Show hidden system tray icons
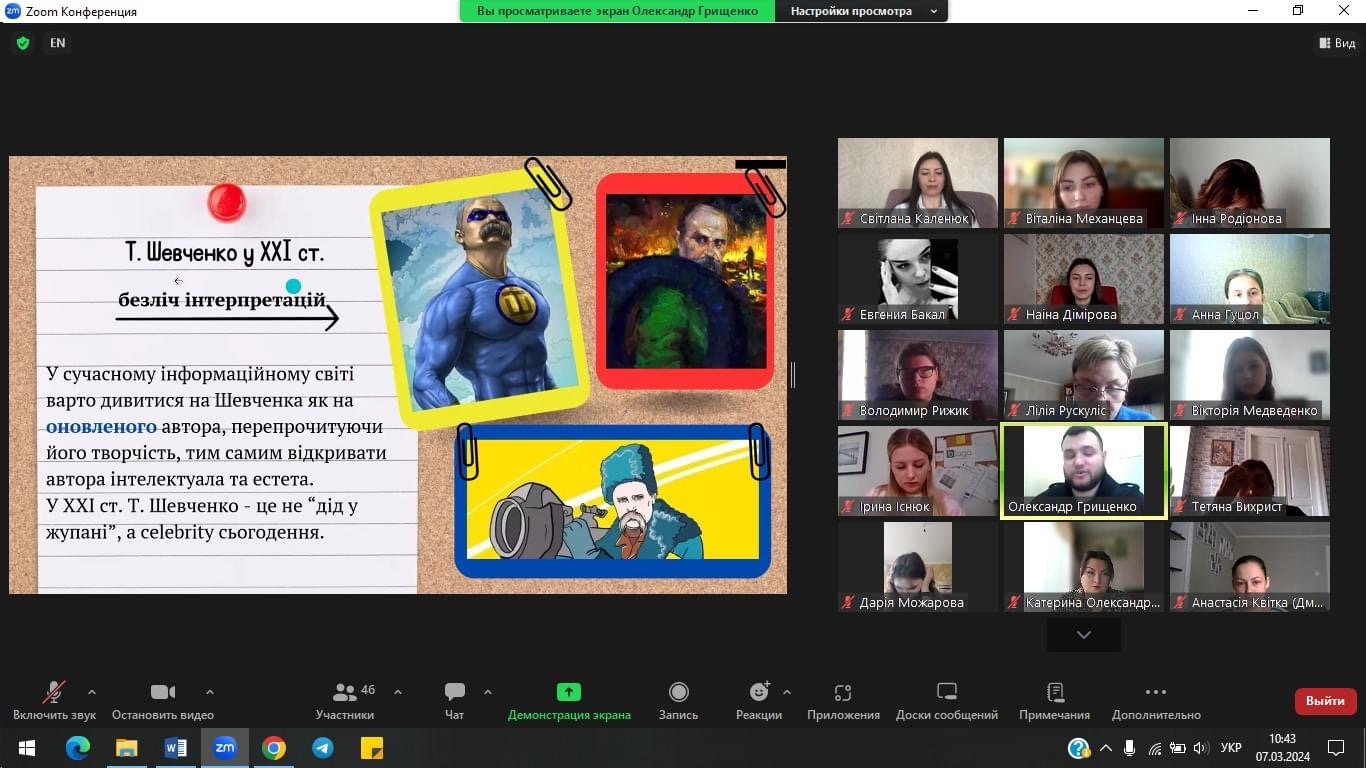The width and height of the screenshot is (1366, 768). point(1106,748)
